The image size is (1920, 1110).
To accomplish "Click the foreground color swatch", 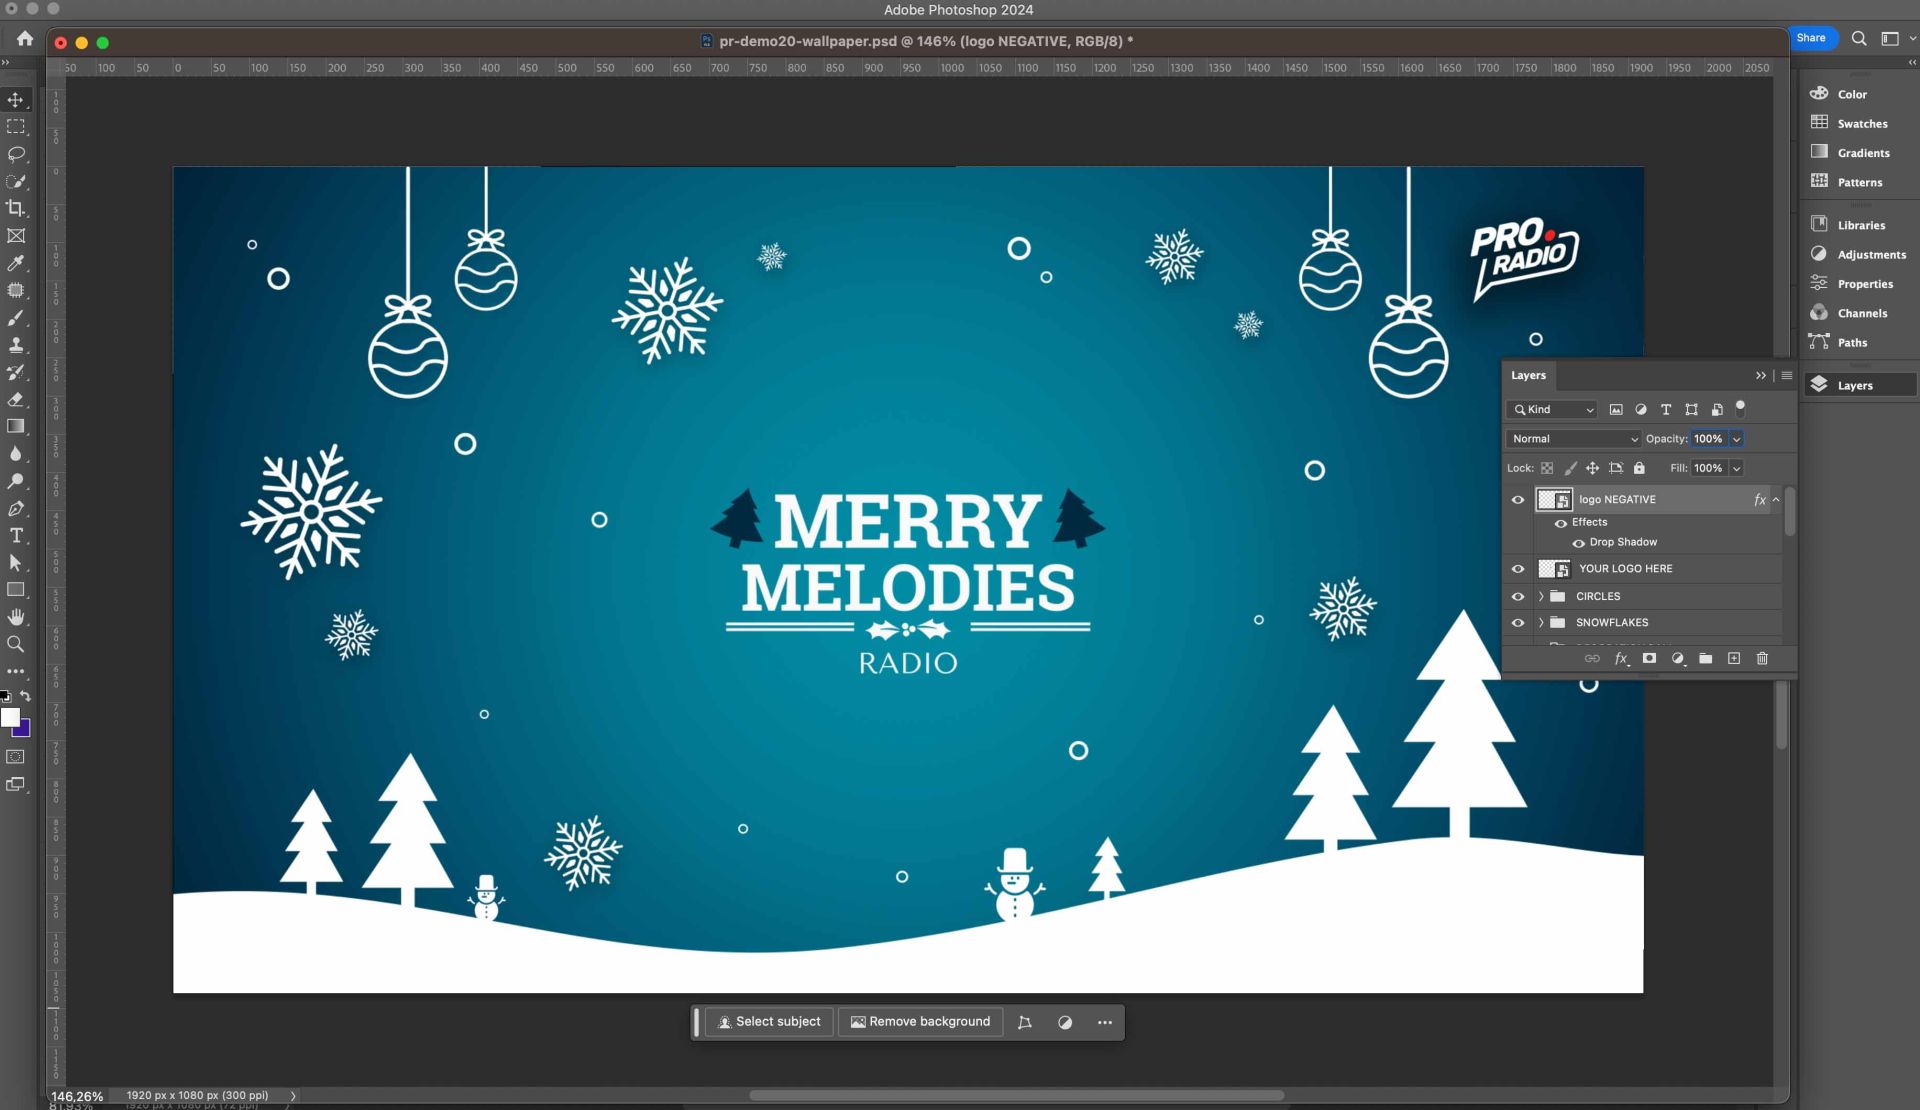I will (x=10, y=717).
